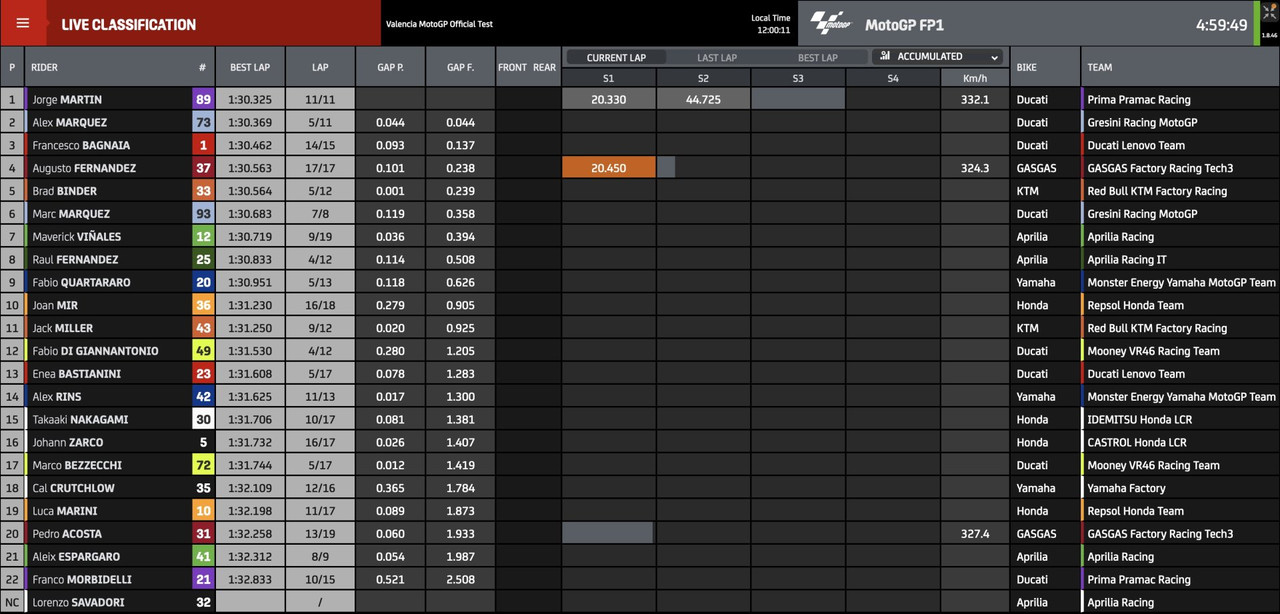Viewport: 1280px width, 614px height.
Task: Click the GAP P. column header
Action: [x=390, y=67]
